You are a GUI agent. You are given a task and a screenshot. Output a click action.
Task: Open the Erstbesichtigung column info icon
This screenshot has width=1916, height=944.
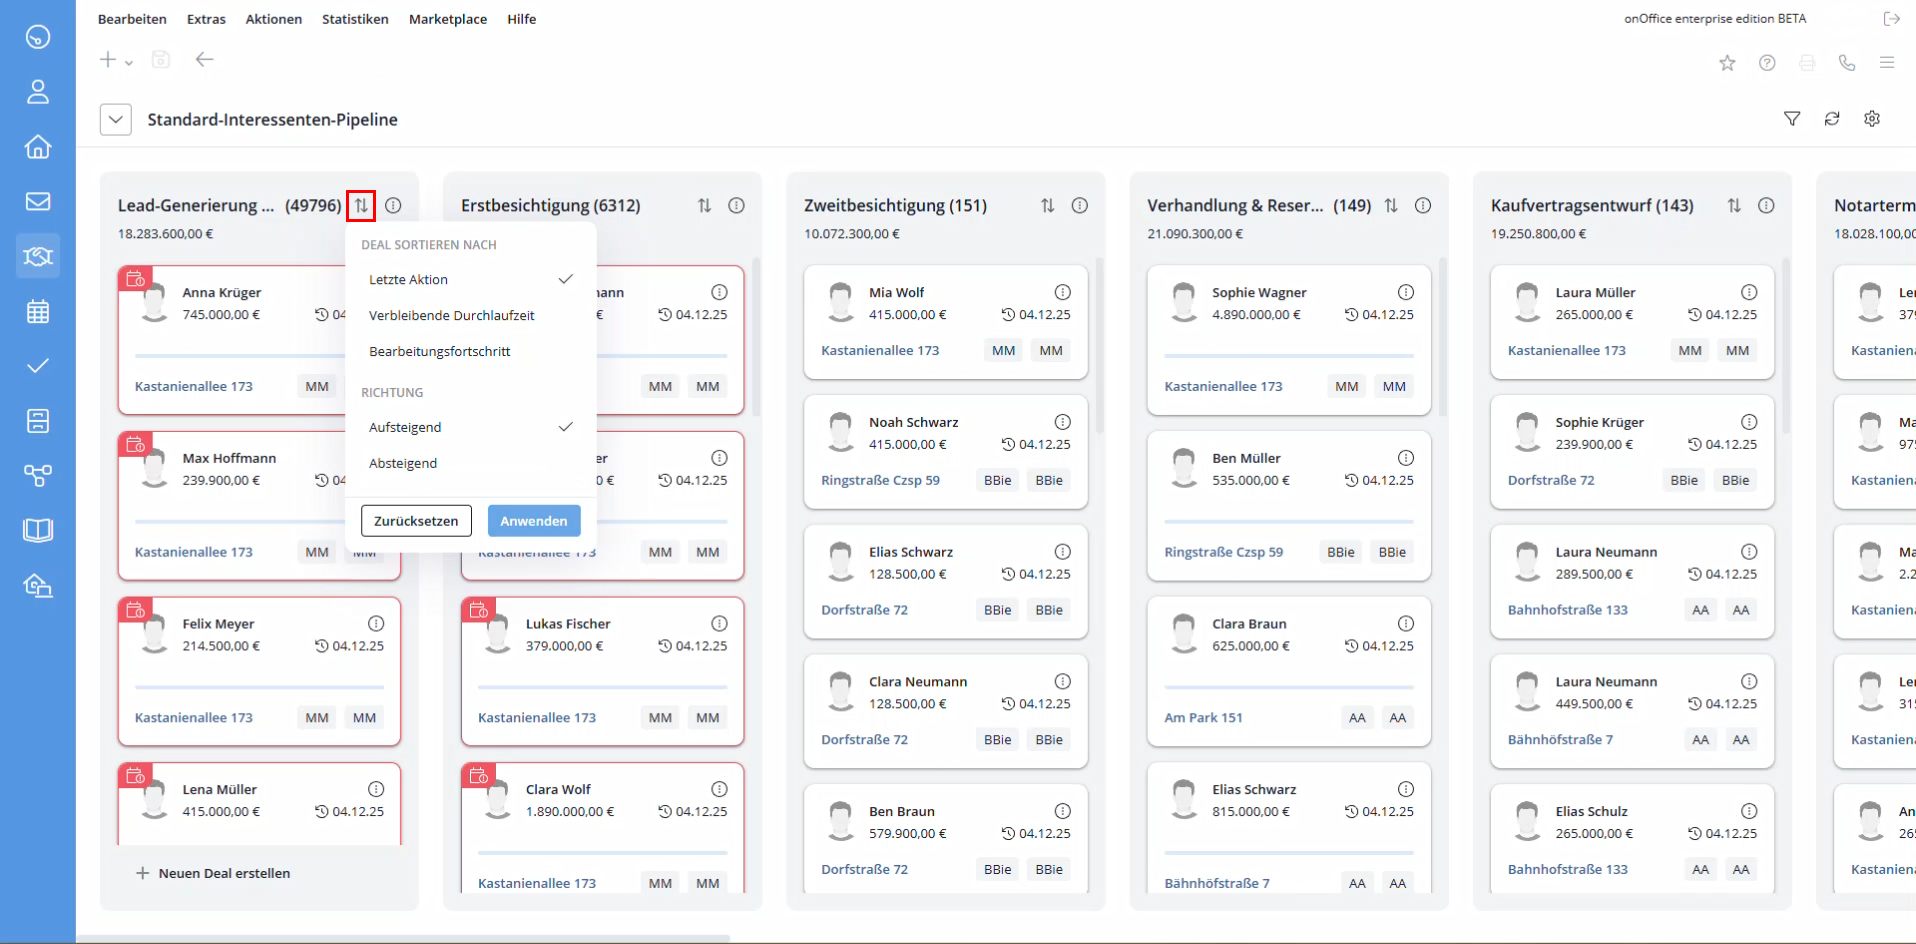point(736,205)
